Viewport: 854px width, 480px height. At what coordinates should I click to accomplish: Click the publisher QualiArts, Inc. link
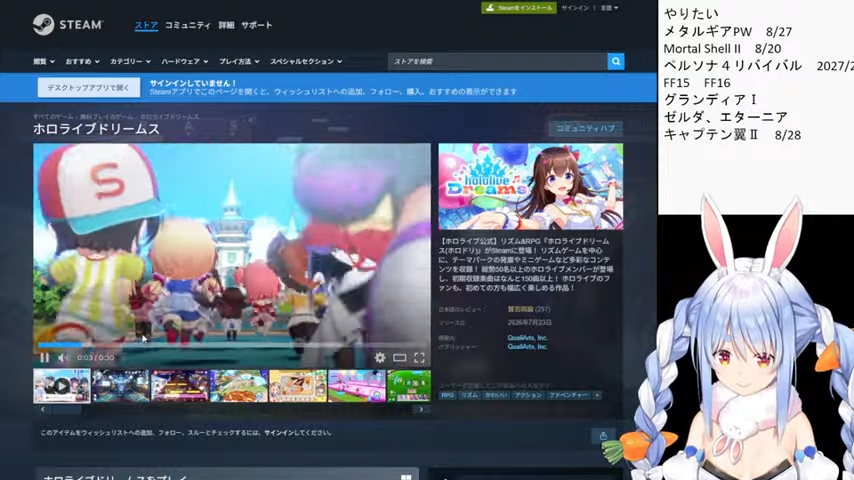pos(527,347)
